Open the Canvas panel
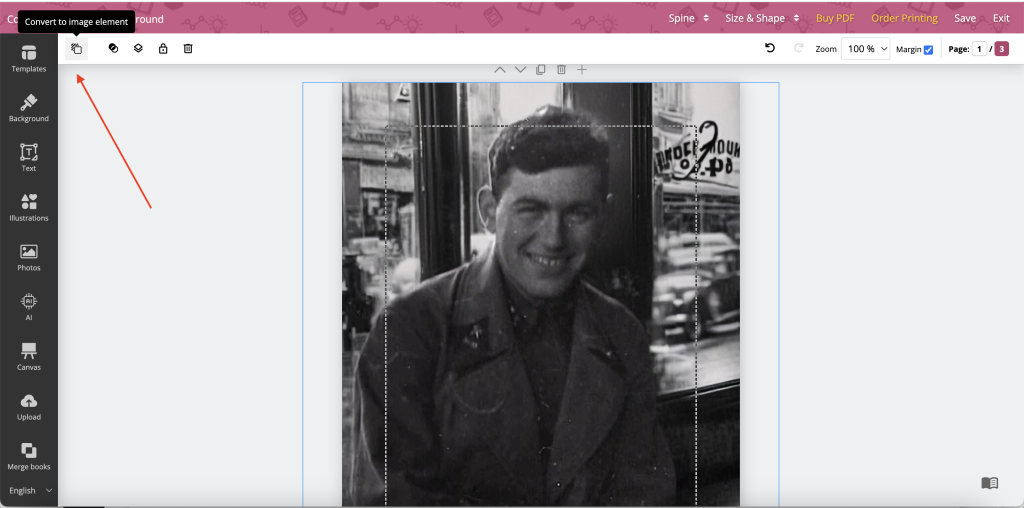Viewport: 1024px width, 508px height. pyautogui.click(x=29, y=357)
